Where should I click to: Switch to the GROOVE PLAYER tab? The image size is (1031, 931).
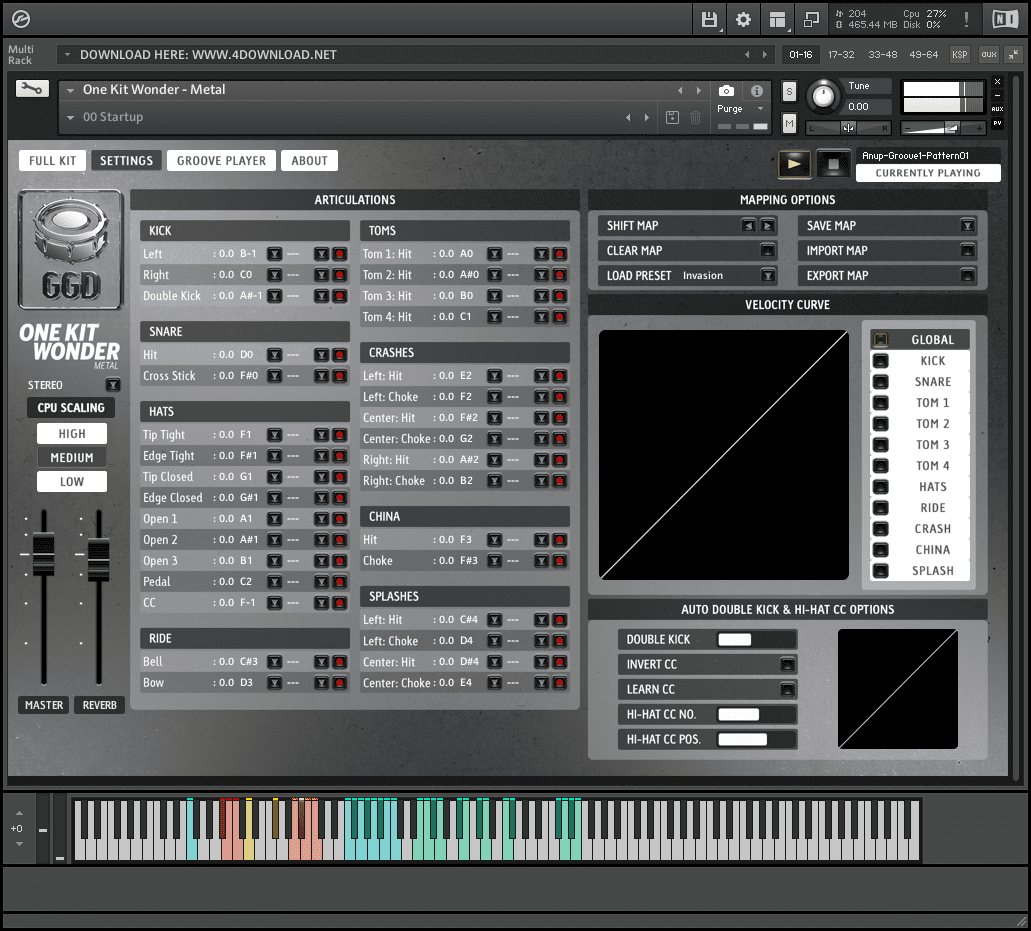pyautogui.click(x=221, y=160)
